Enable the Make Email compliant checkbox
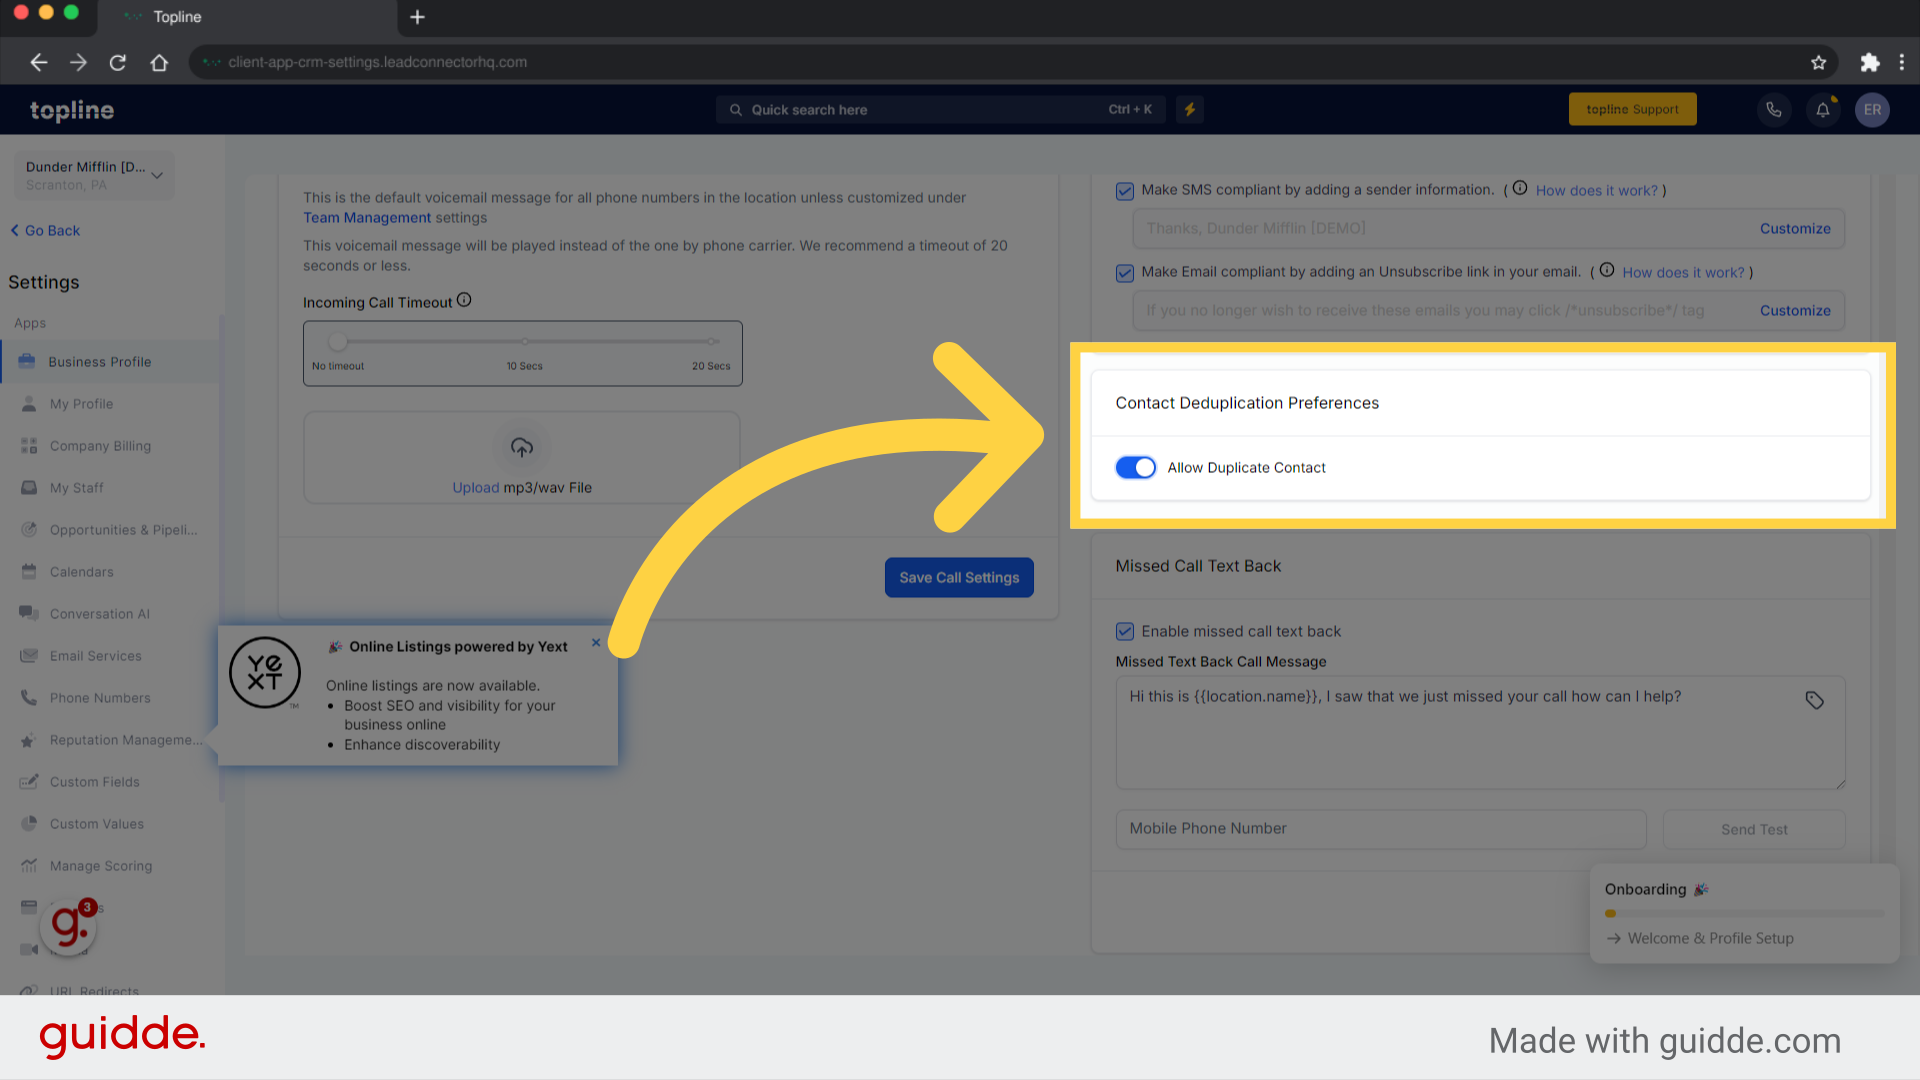 click(1126, 272)
